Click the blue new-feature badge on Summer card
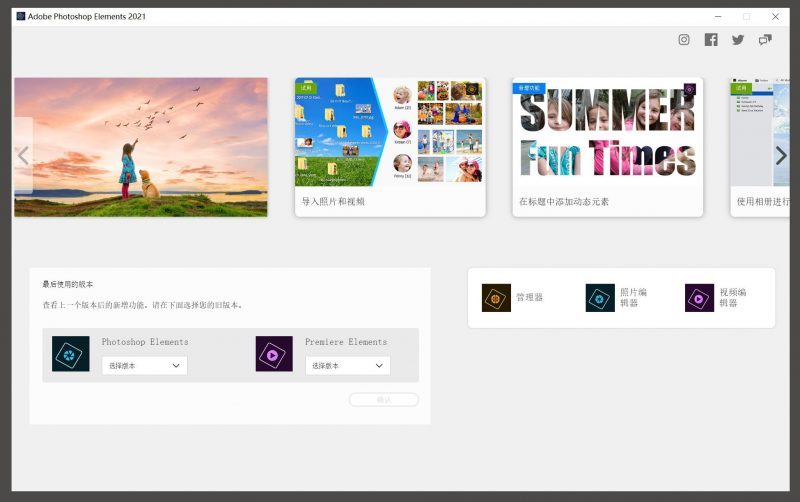Viewport: 800px width, 502px height. 529,88
